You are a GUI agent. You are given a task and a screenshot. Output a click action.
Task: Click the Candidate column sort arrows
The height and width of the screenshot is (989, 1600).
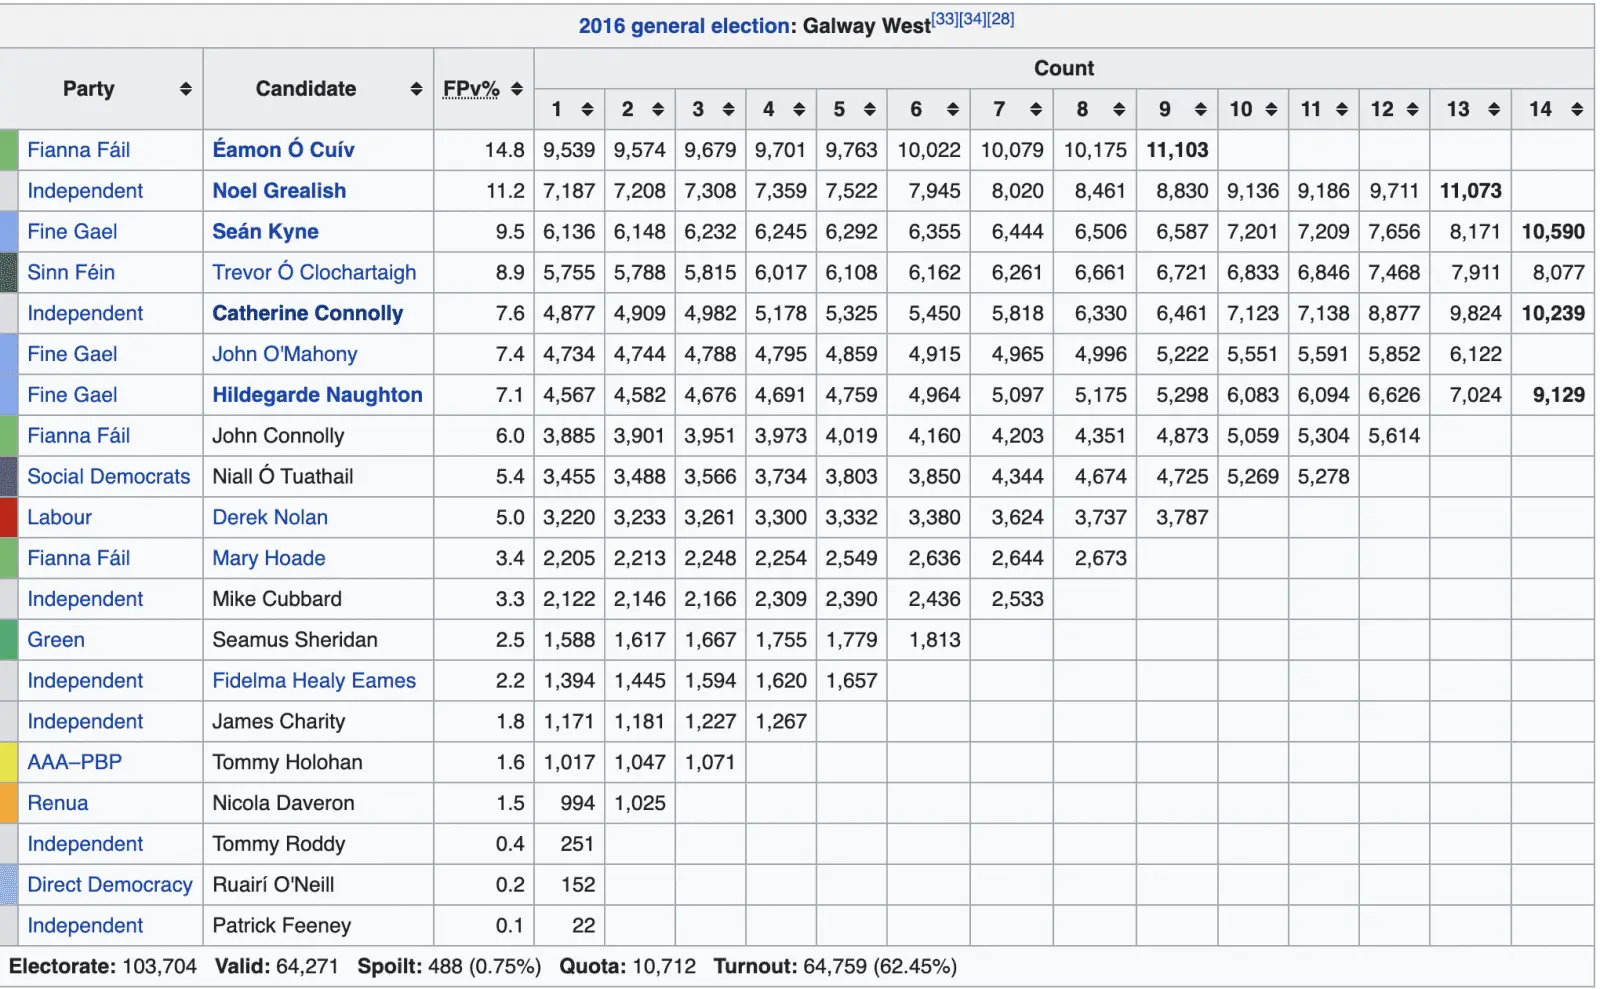pos(416,89)
